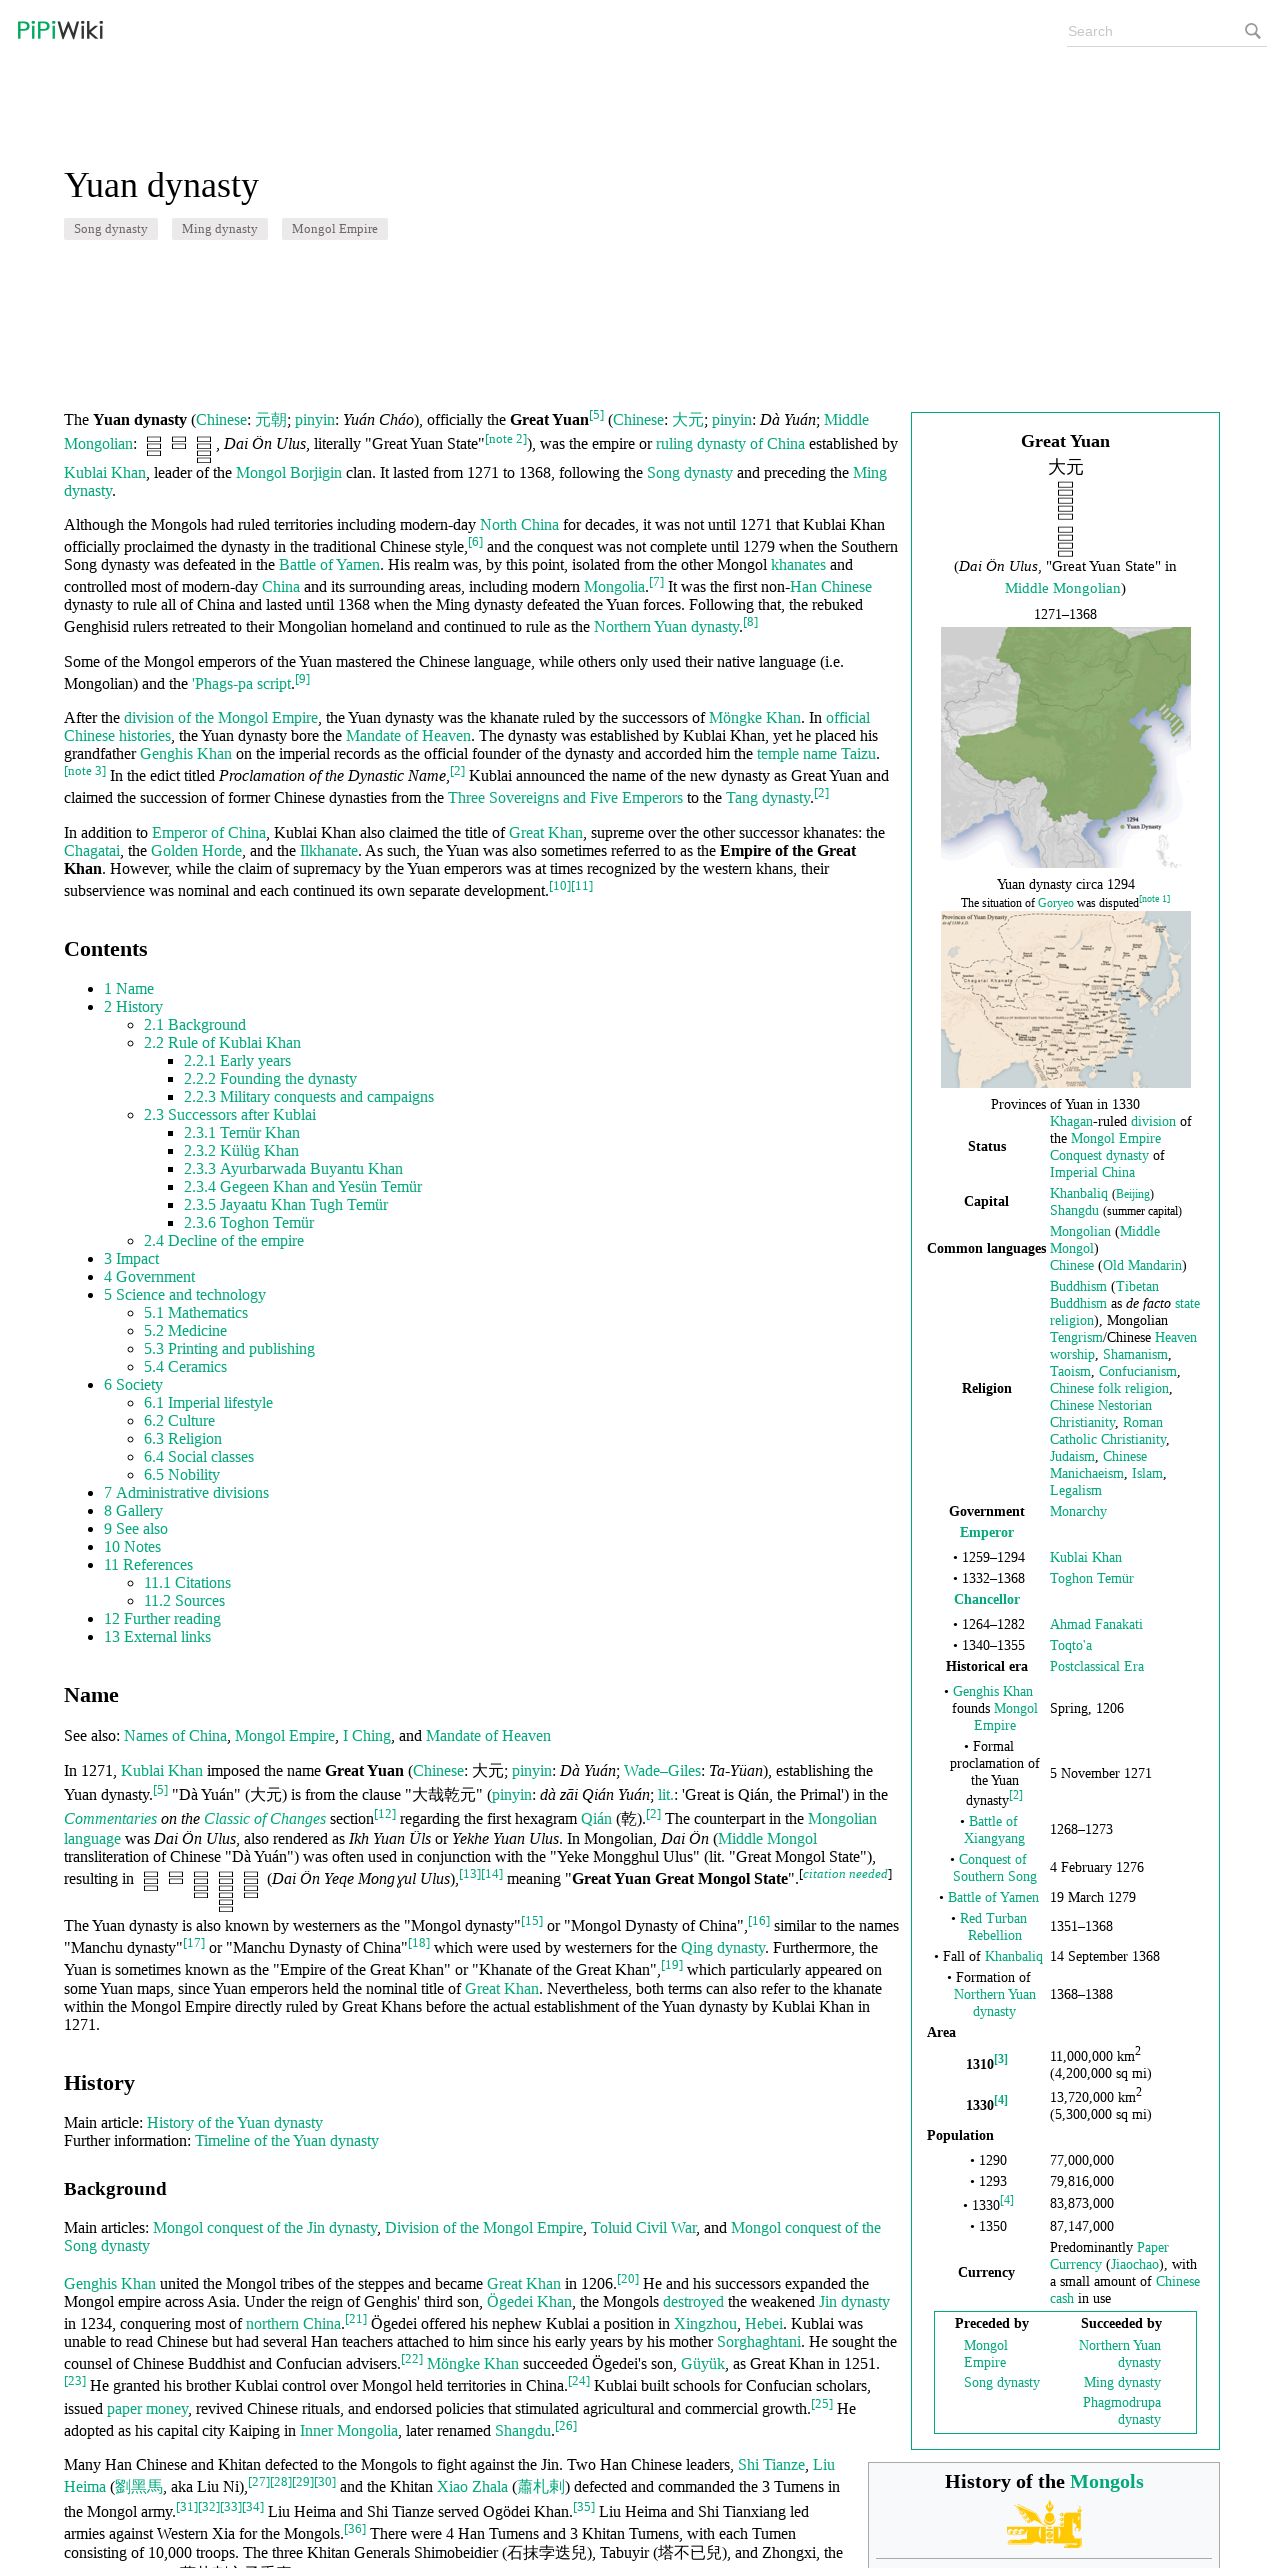Open the Chancellor heading link
The image size is (1284, 2568).
(987, 1599)
